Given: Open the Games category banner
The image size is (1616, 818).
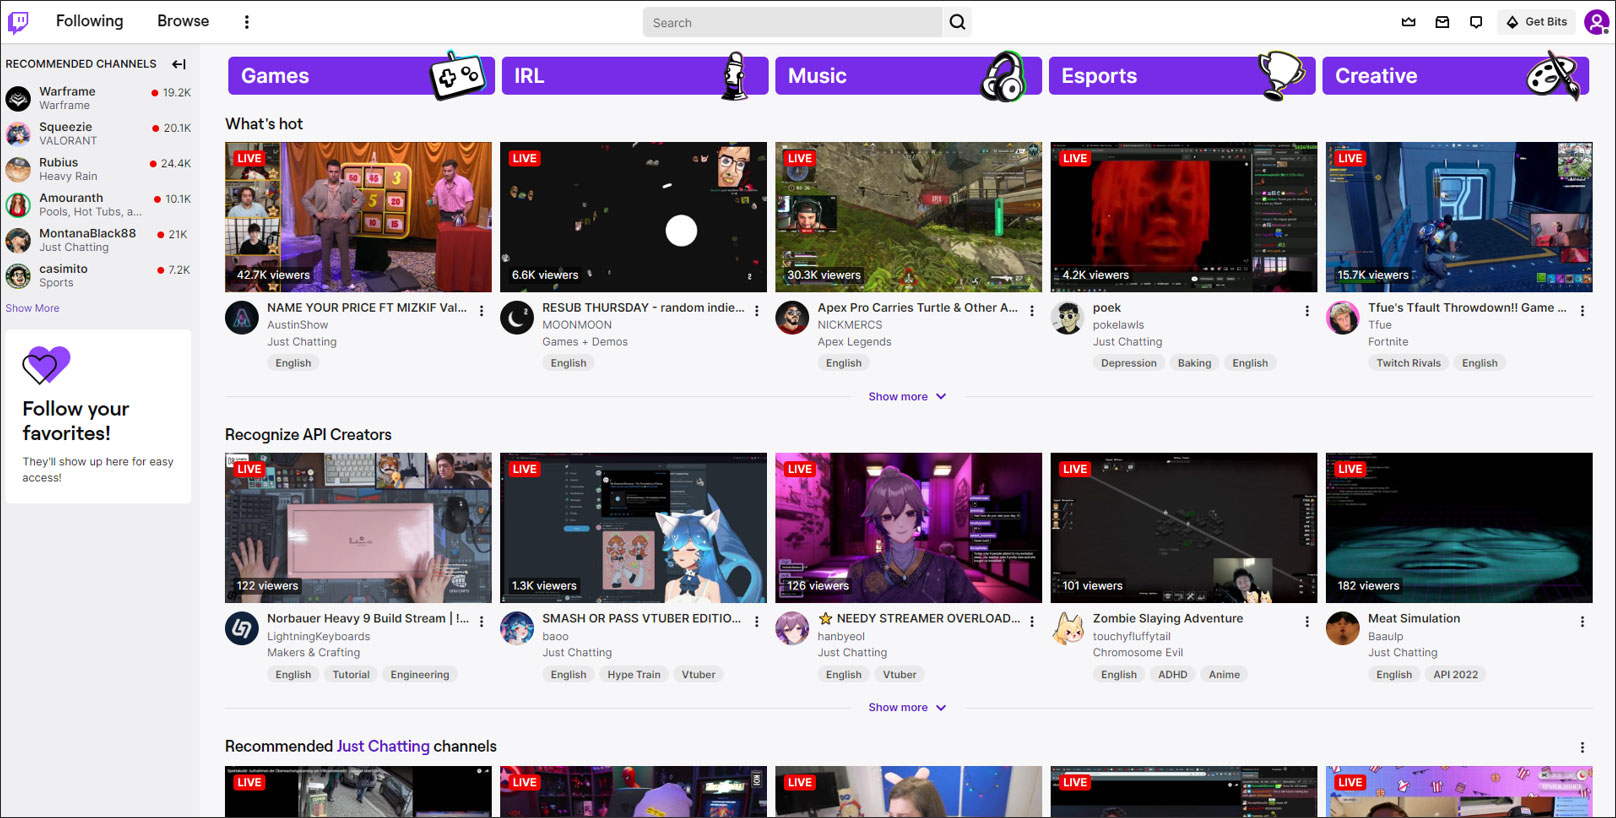Looking at the screenshot, I should (361, 76).
